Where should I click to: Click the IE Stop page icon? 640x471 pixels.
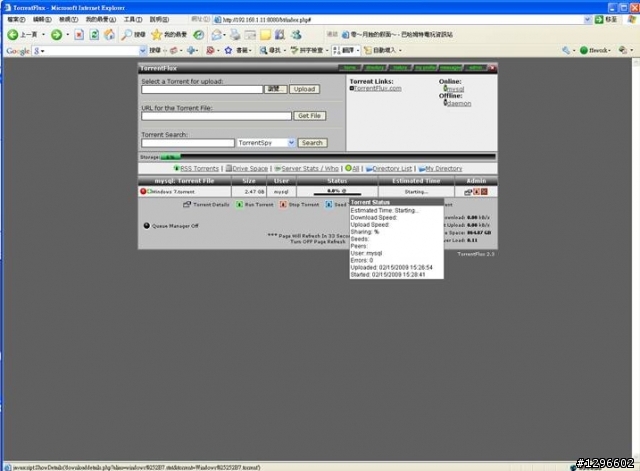79,35
